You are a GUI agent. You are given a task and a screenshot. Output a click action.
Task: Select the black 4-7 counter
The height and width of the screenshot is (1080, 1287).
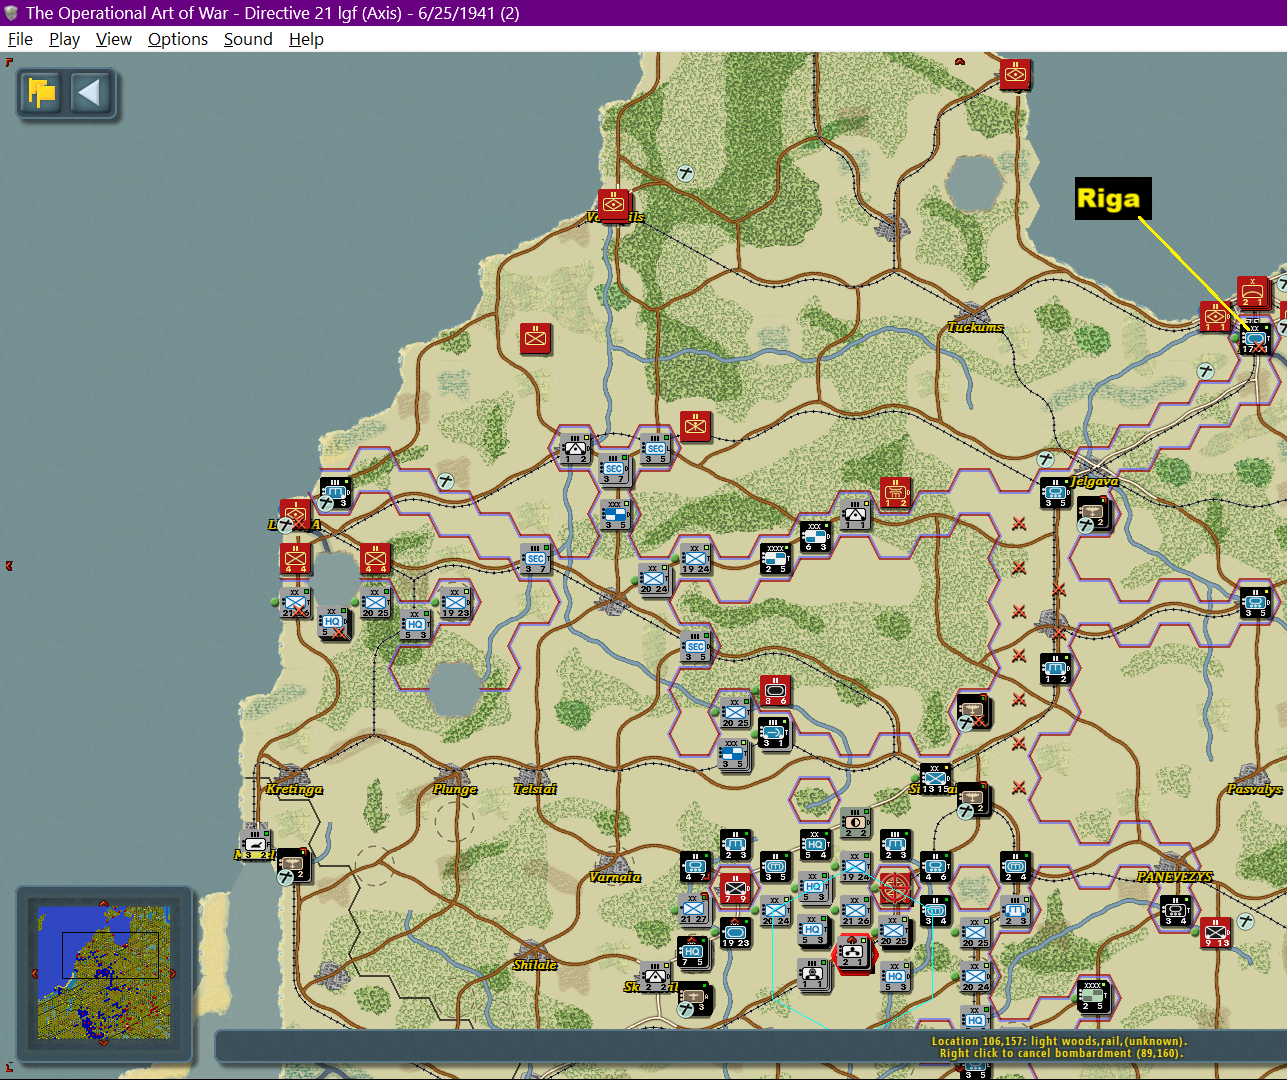coord(695,867)
